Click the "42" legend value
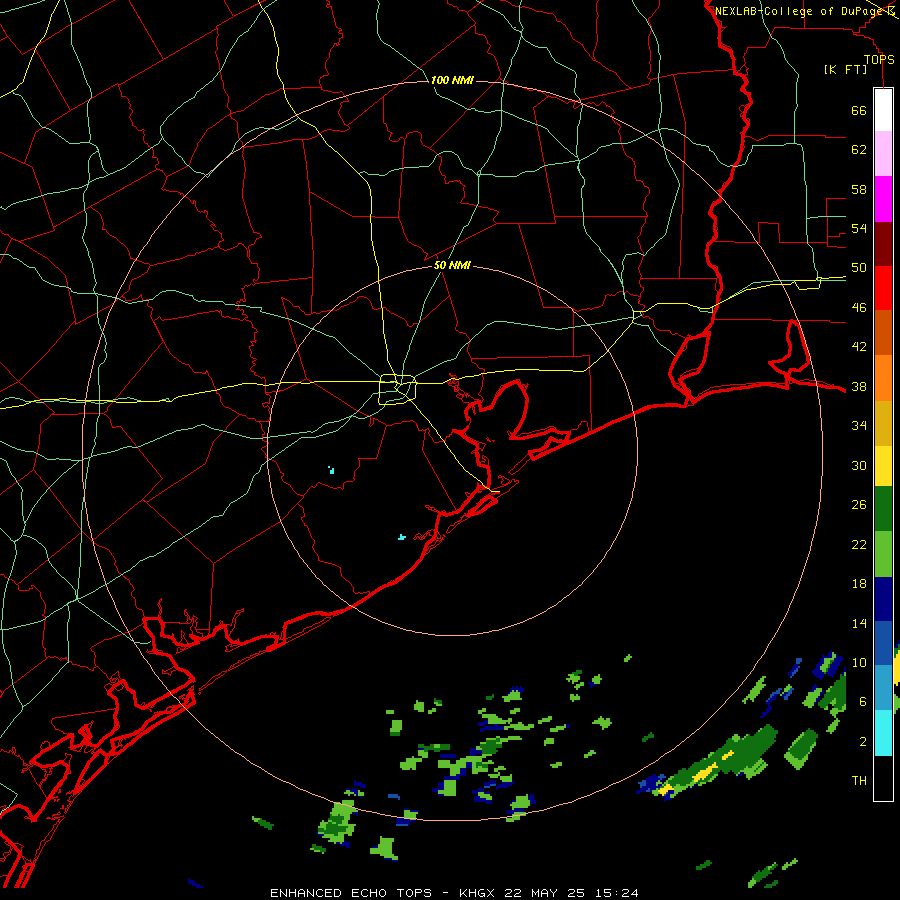 (x=859, y=346)
